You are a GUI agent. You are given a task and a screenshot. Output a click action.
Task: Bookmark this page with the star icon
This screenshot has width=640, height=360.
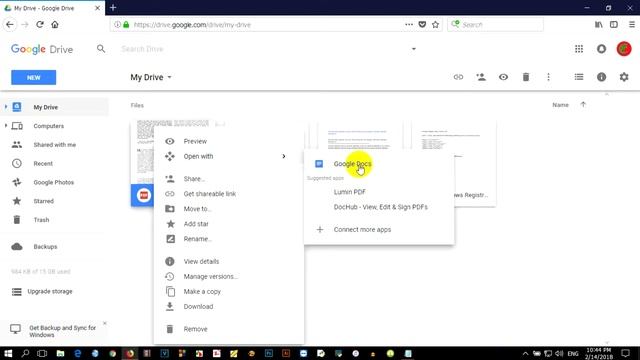436,24
